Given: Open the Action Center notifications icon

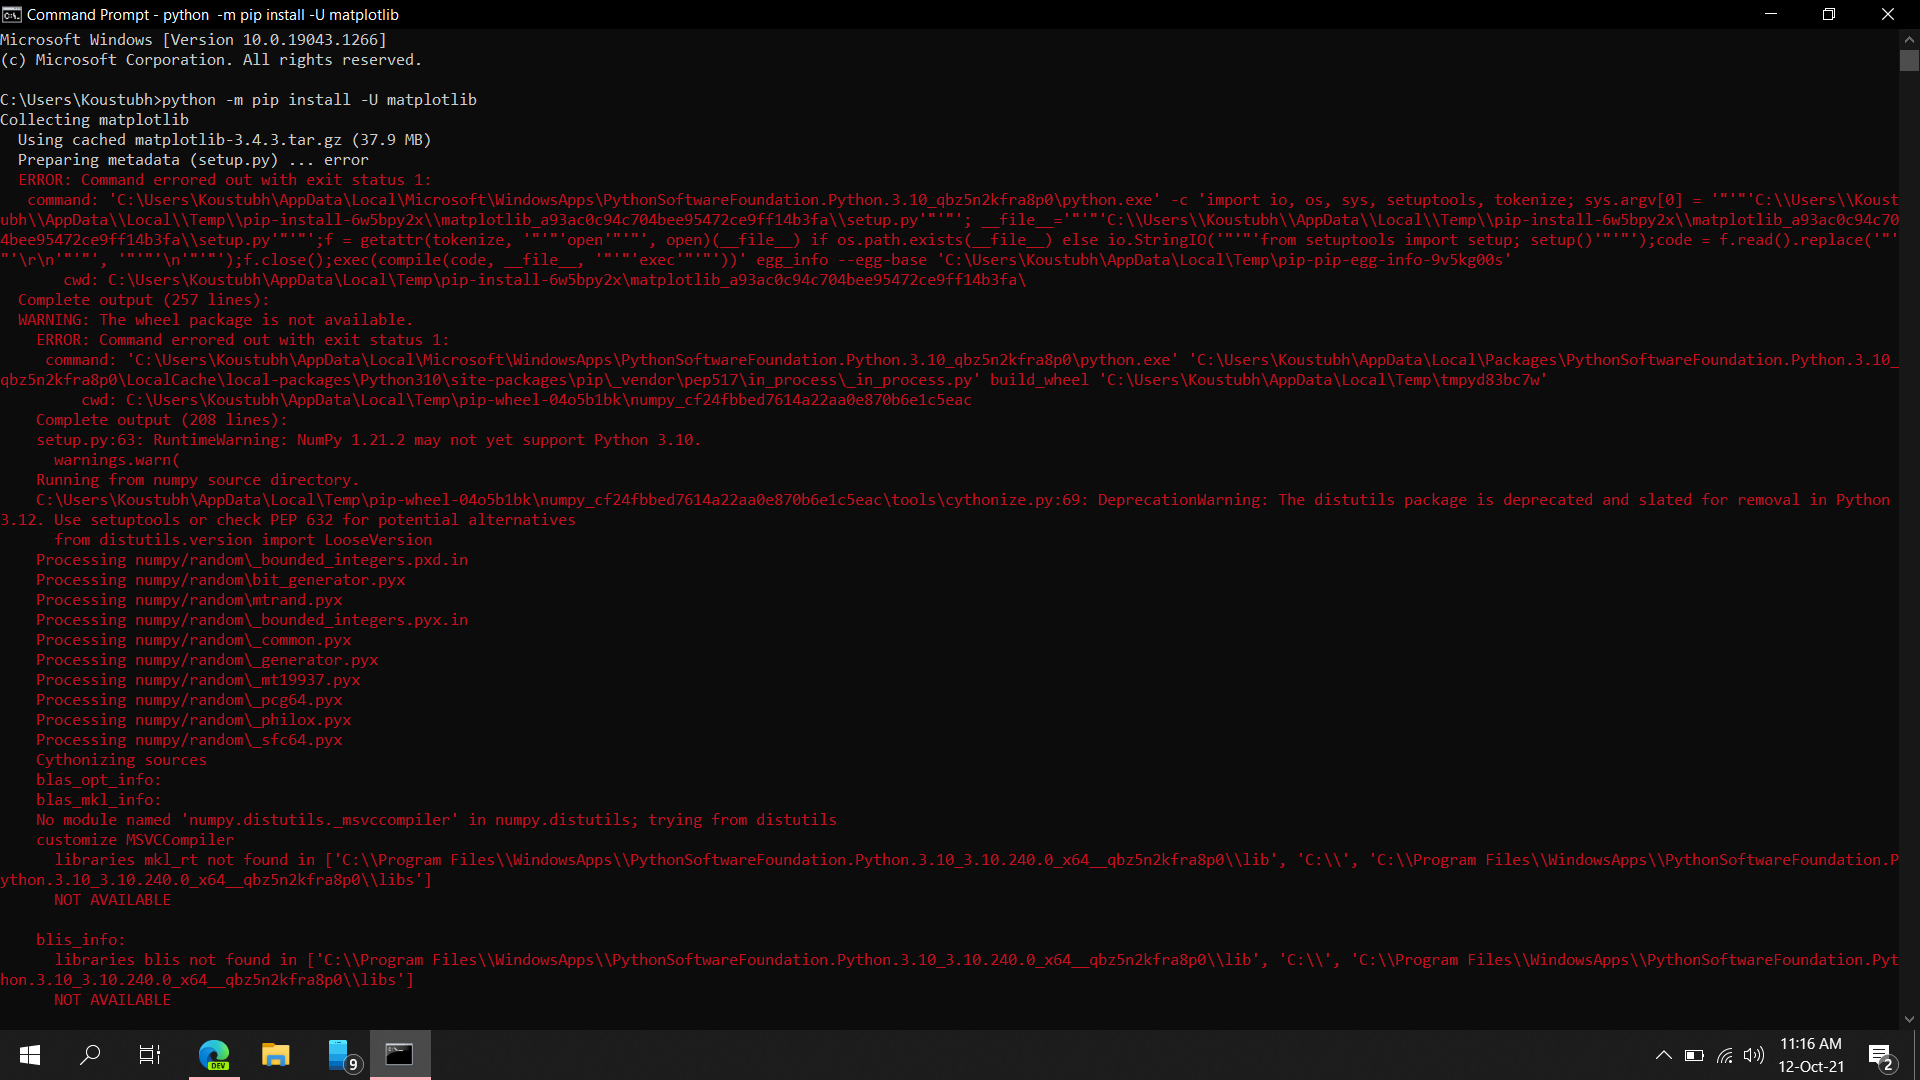Looking at the screenshot, I should tap(1880, 1055).
